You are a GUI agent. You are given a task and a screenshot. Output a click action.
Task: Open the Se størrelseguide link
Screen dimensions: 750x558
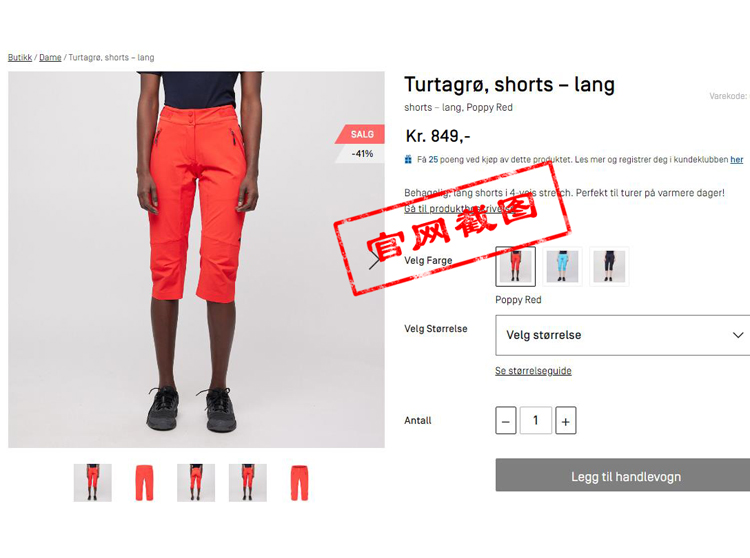pos(533,371)
